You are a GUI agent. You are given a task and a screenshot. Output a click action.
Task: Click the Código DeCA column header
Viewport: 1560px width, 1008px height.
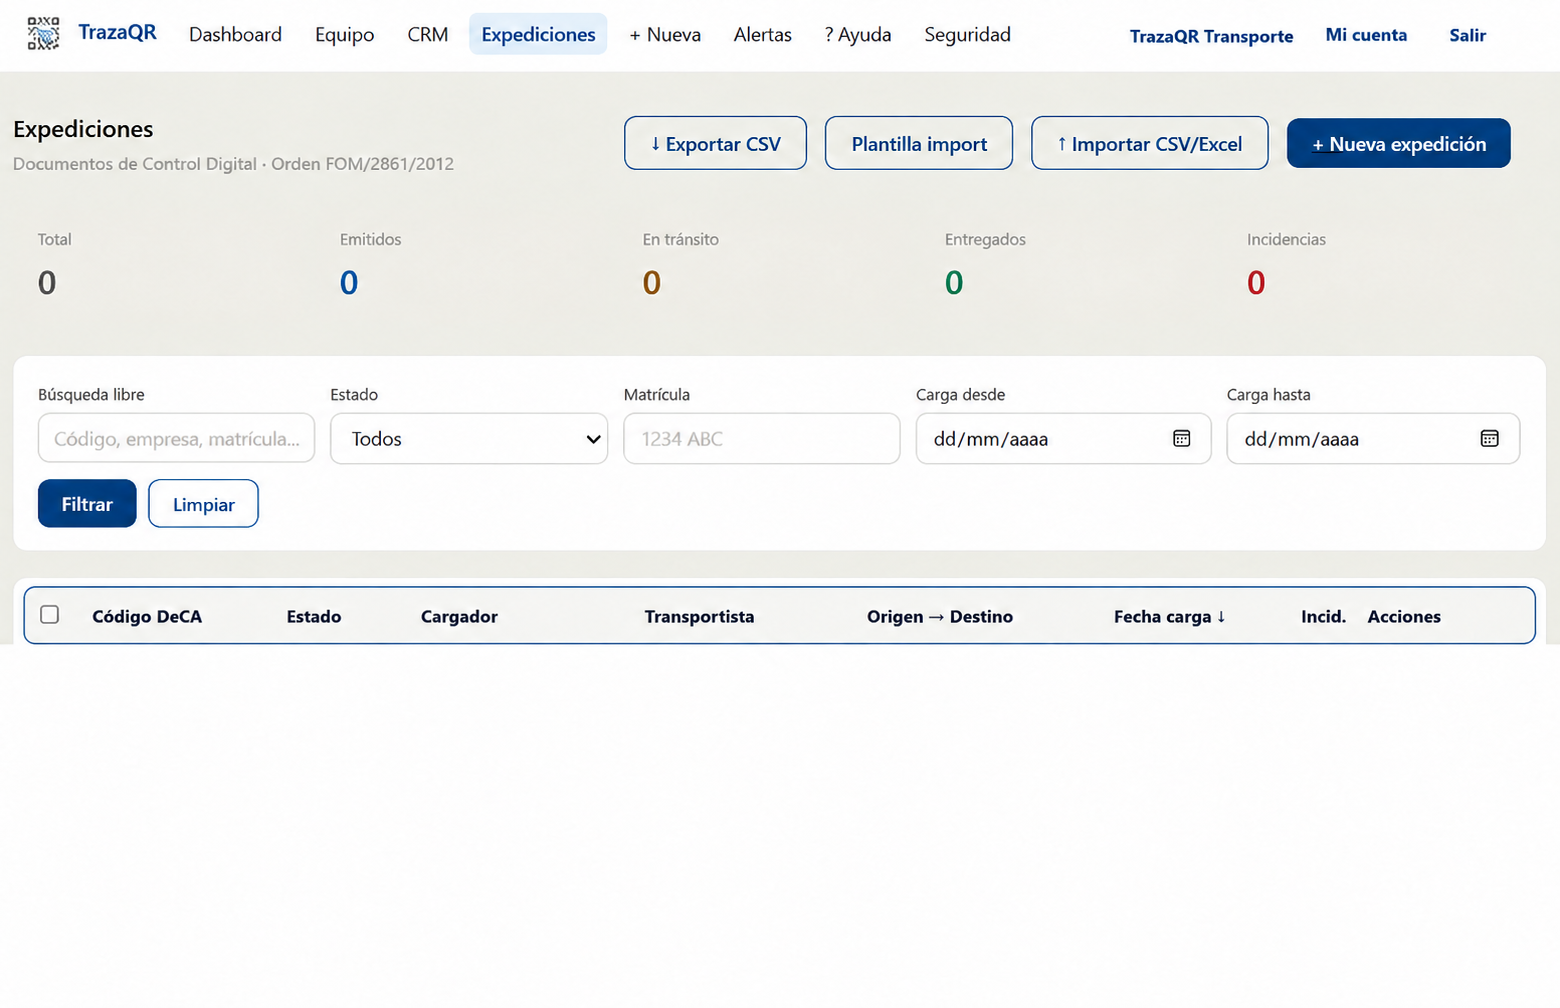[x=147, y=616]
